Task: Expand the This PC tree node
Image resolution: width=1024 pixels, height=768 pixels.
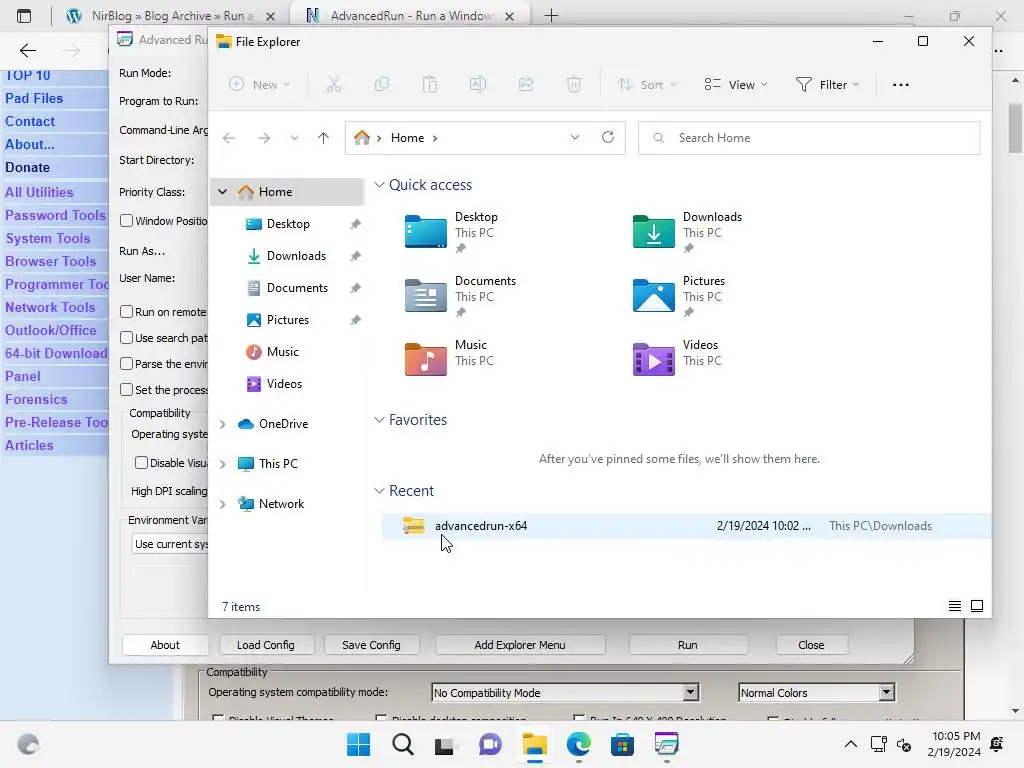Action: (x=223, y=464)
